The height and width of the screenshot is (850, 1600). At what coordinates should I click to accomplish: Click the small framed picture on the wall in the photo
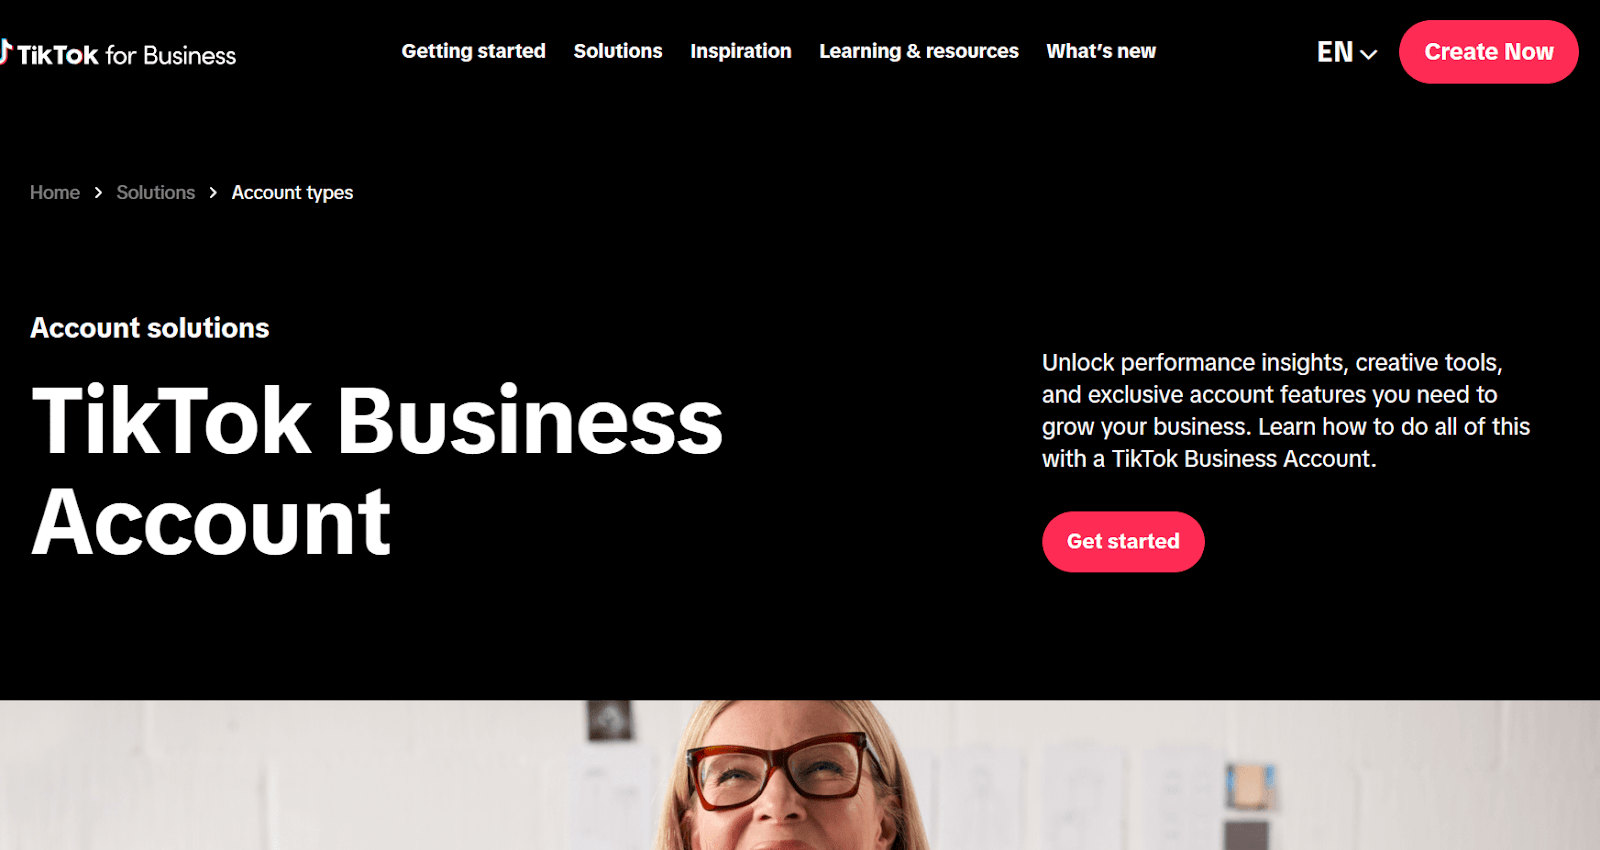tap(609, 720)
